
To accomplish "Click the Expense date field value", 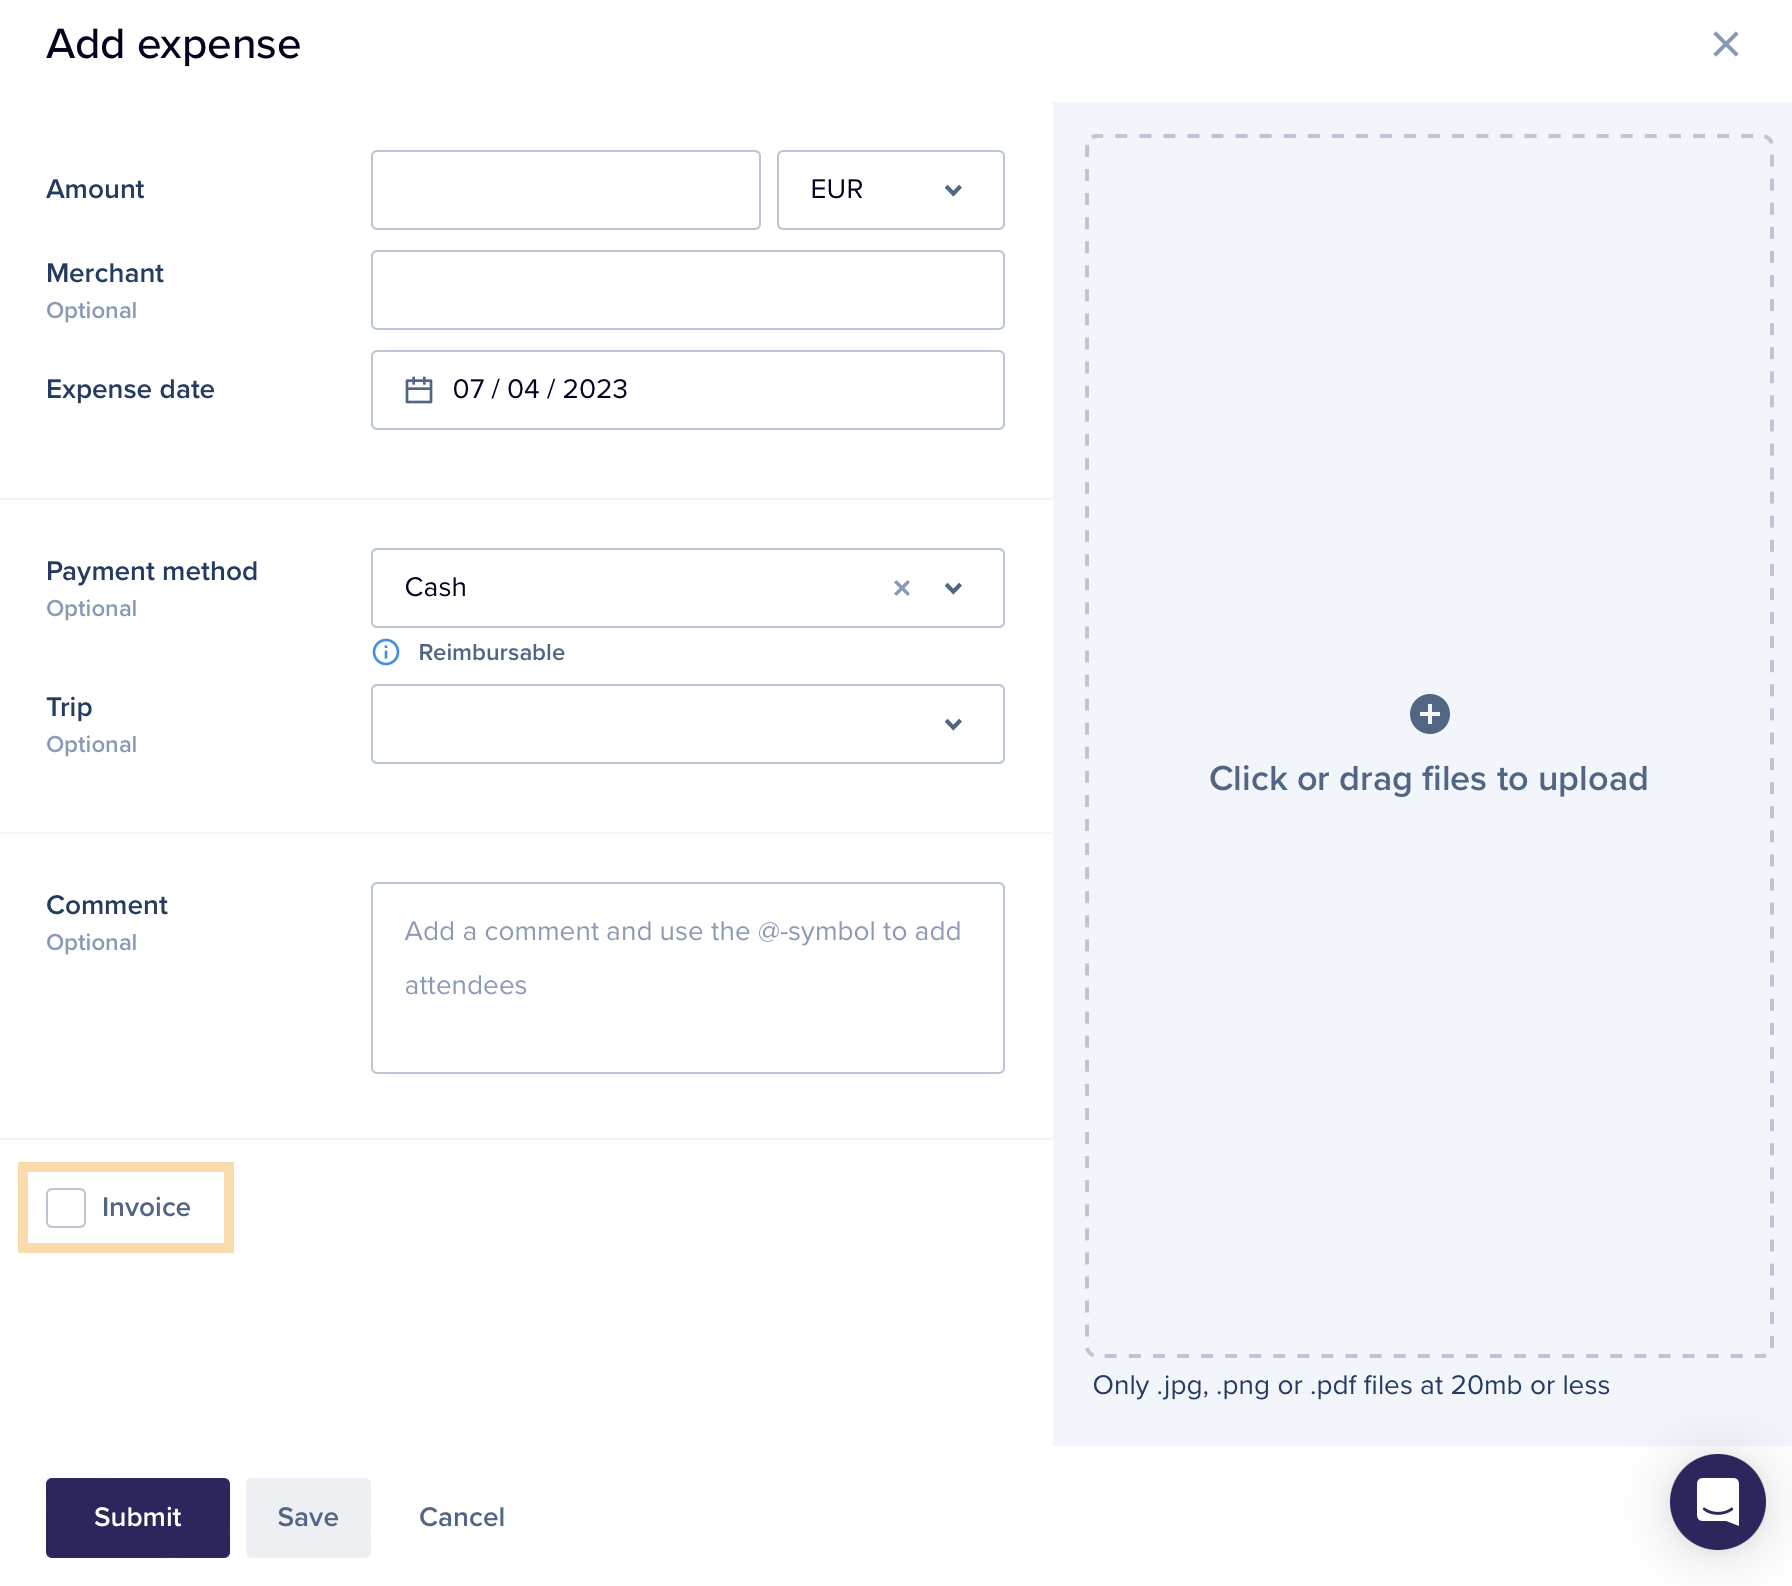I will coord(540,389).
